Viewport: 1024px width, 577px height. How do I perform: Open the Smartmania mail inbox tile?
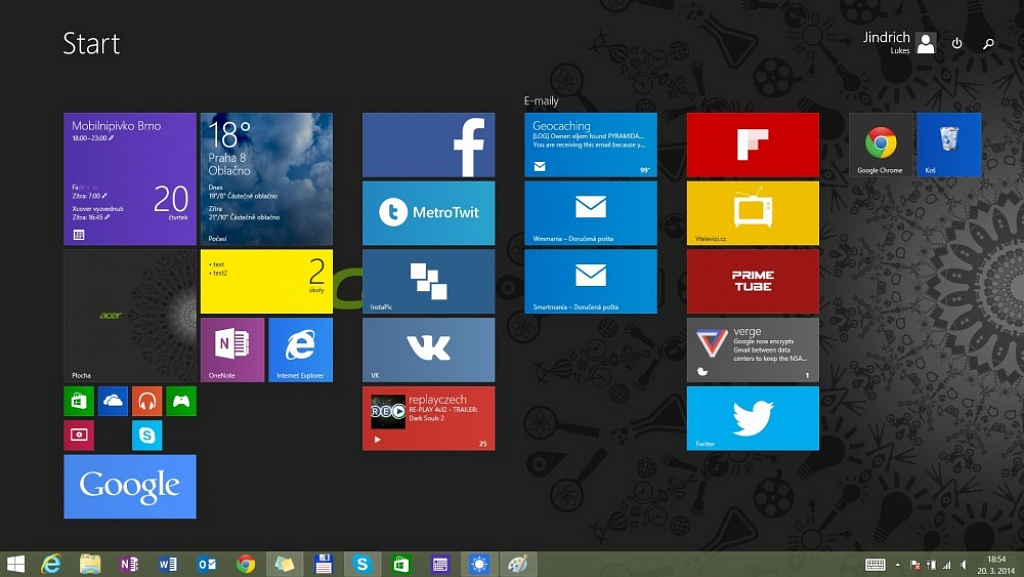590,281
